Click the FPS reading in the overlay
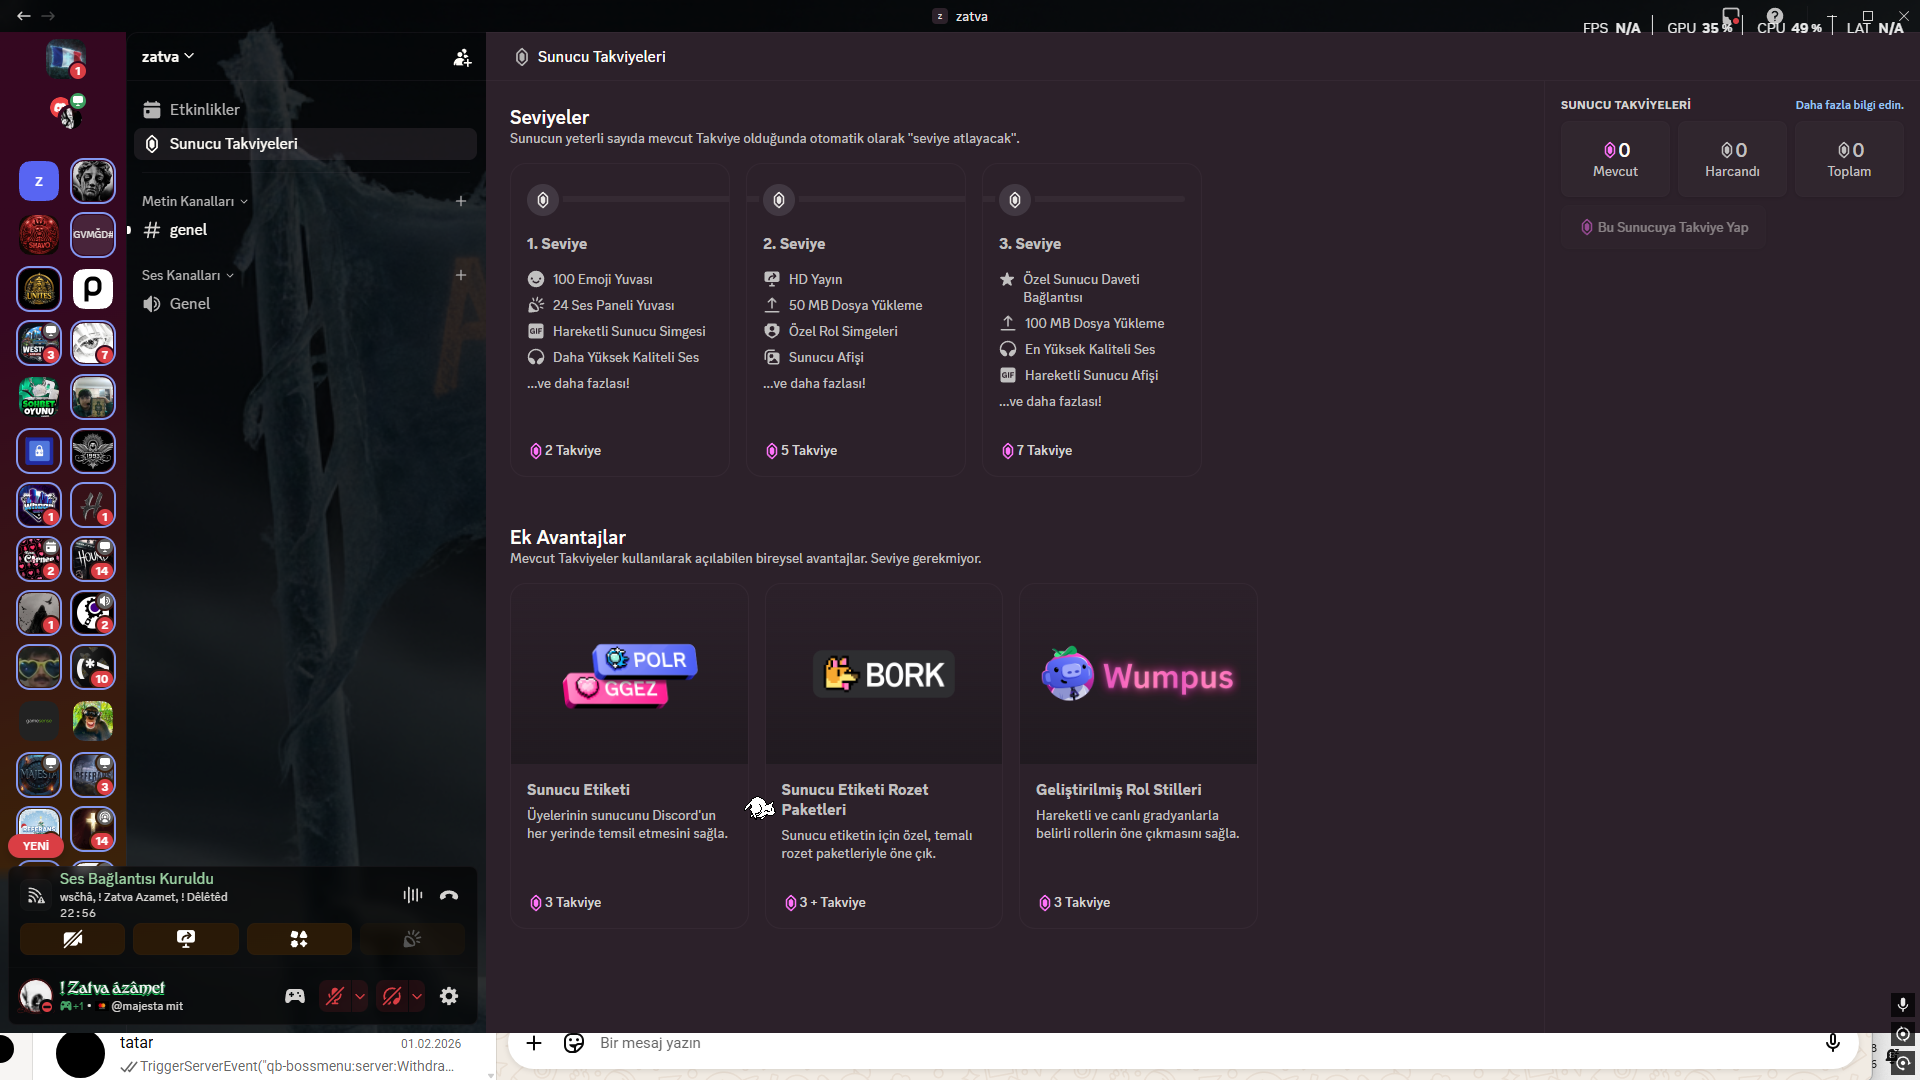Viewport: 1920px width, 1080px height. pos(1612,28)
